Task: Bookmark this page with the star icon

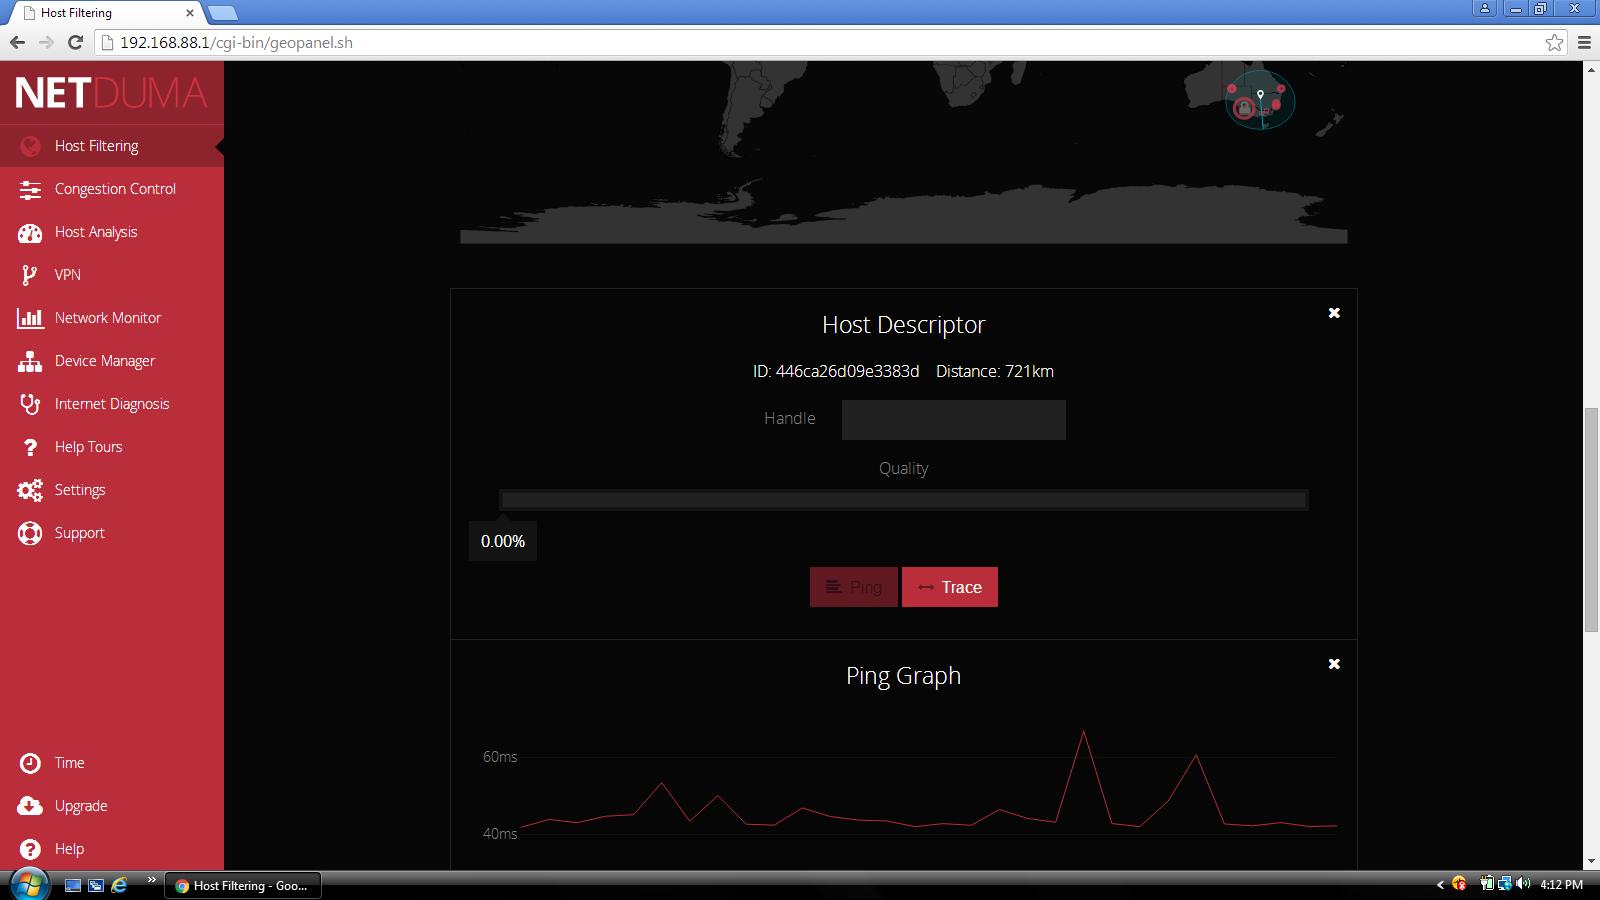Action: pos(1554,42)
